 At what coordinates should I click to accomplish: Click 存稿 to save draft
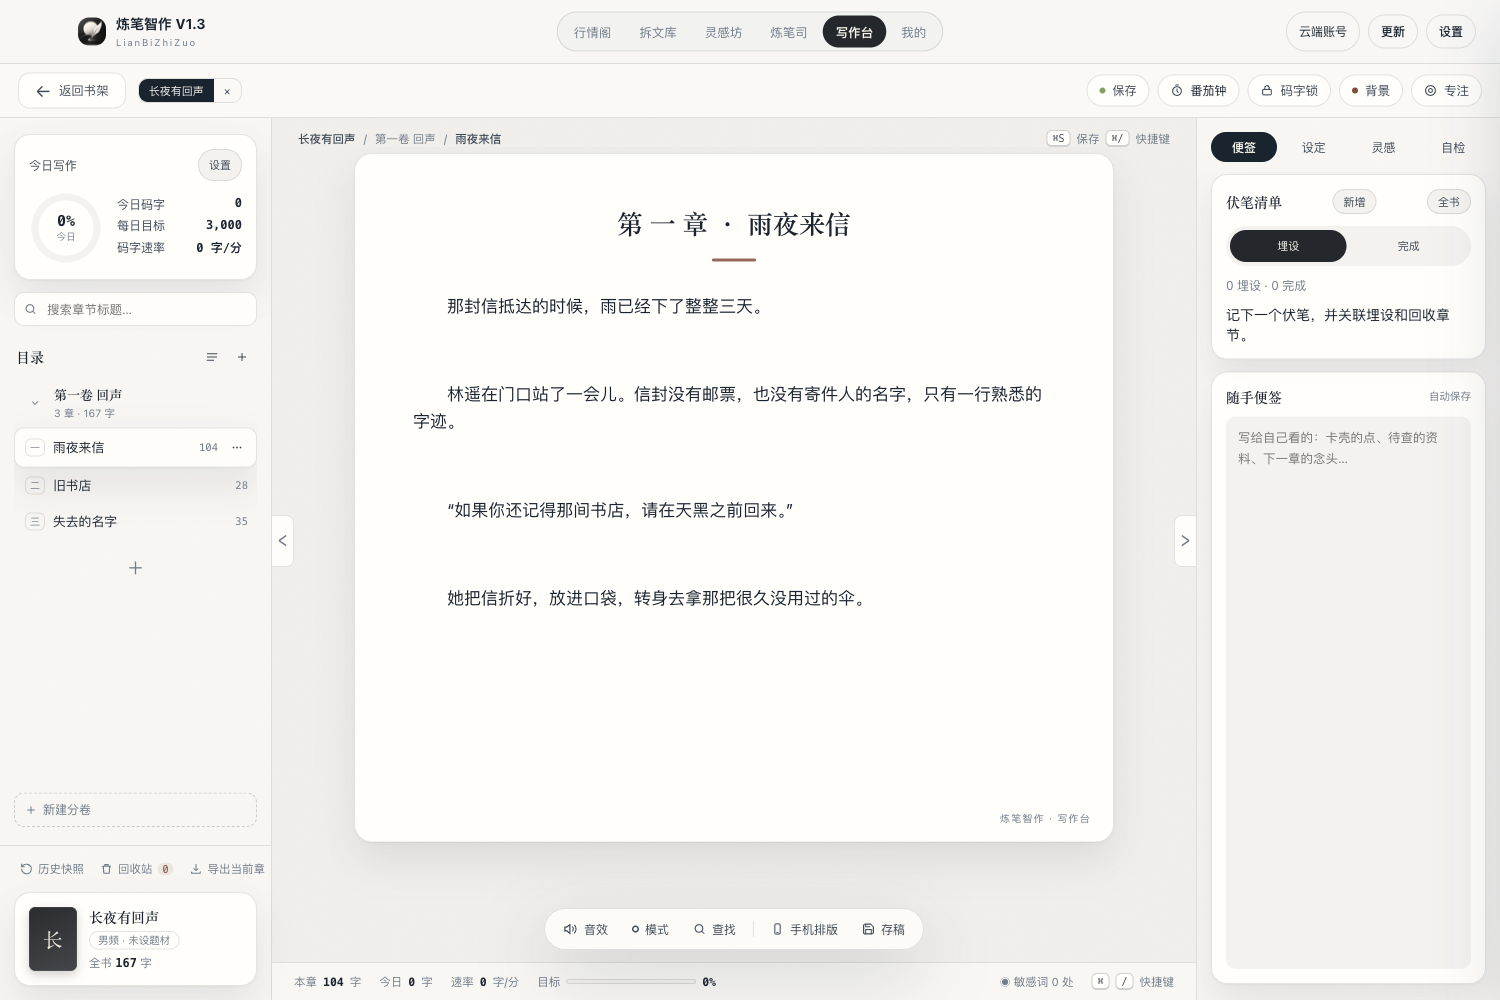[884, 929]
